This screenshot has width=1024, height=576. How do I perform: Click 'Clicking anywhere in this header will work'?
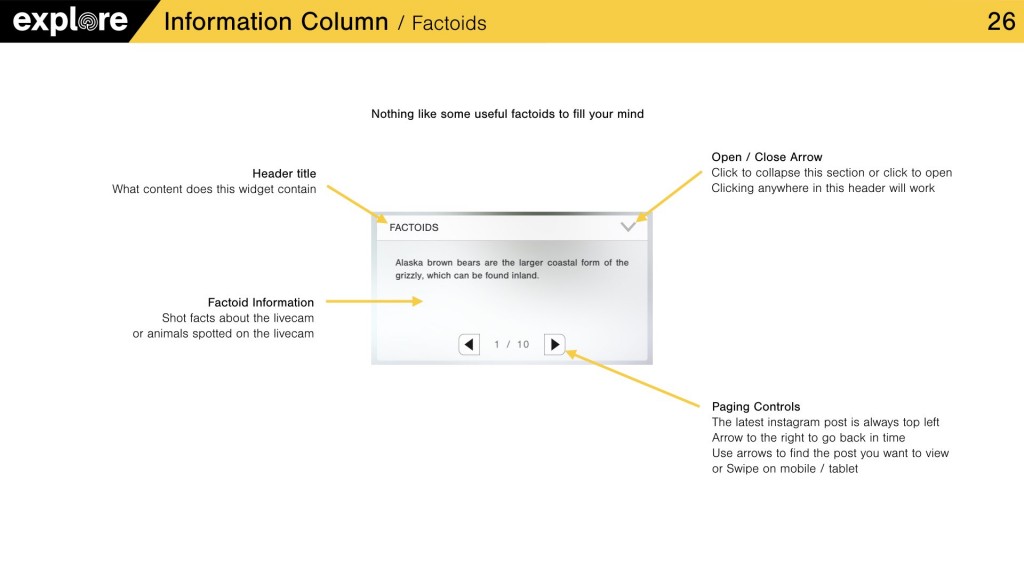point(822,188)
